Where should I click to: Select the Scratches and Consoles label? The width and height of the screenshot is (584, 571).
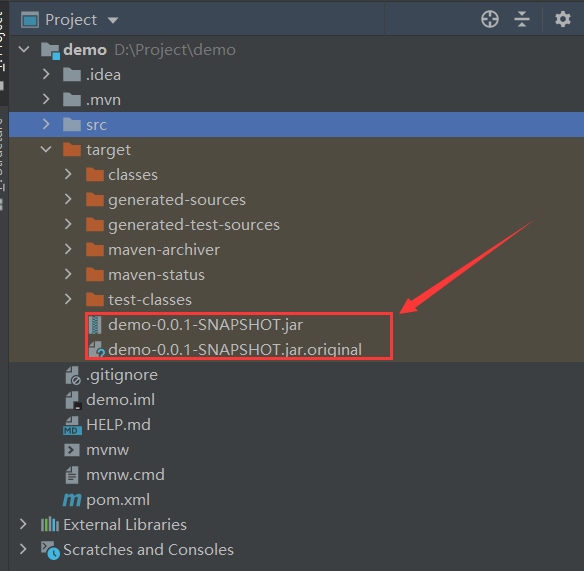click(x=148, y=549)
